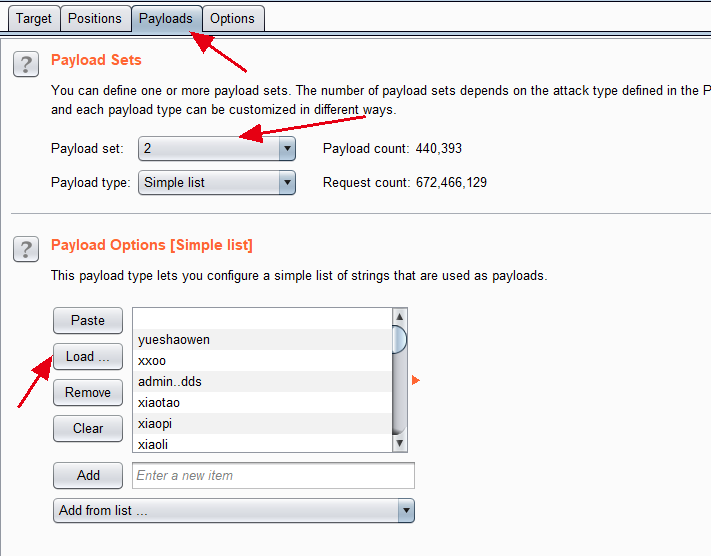Select admin..dds in the payload list

tap(262, 381)
